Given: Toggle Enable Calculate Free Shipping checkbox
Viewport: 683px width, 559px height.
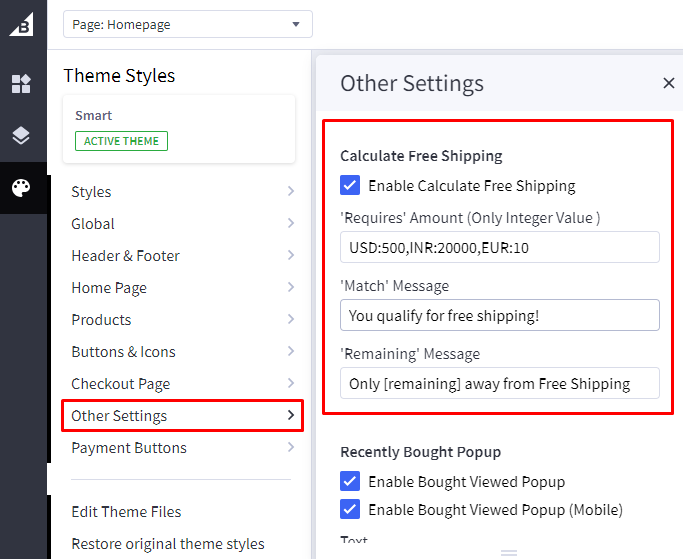Looking at the screenshot, I should click(350, 185).
